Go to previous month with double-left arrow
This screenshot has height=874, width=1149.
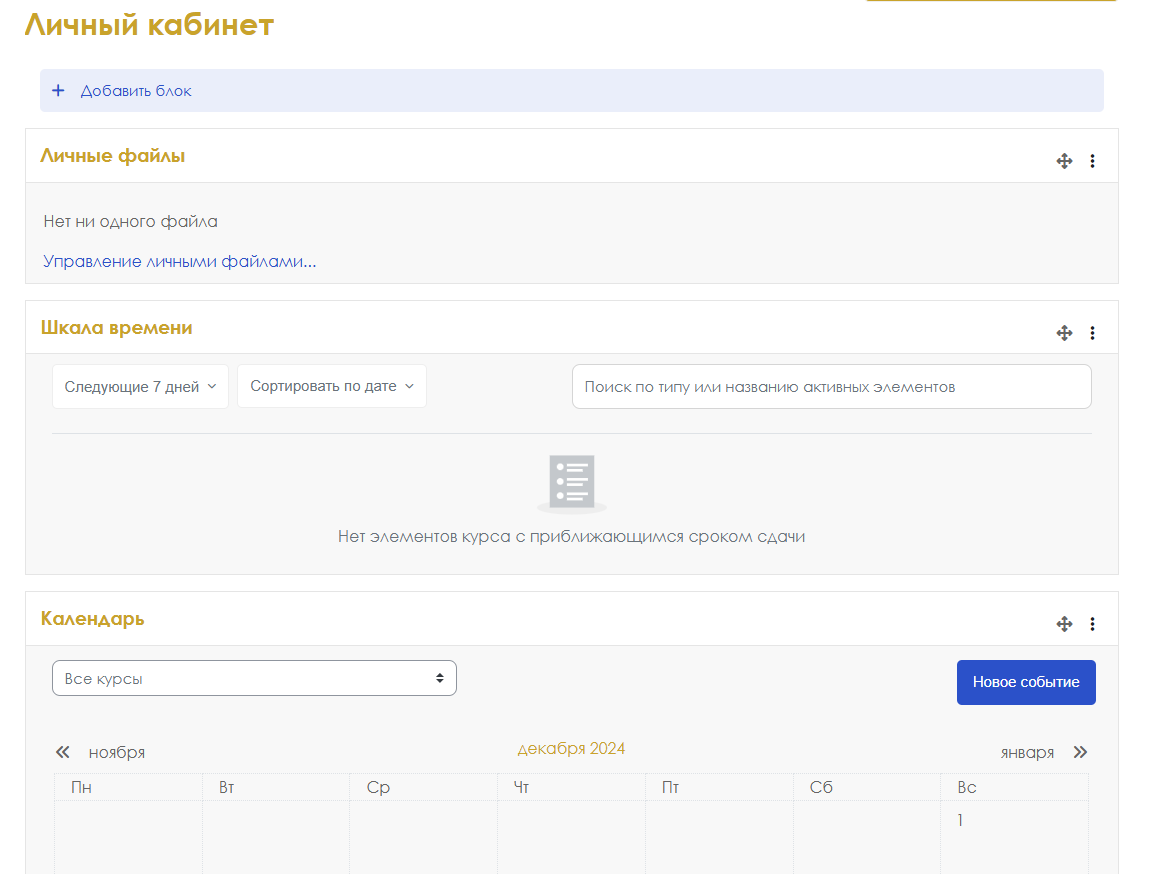click(x=63, y=752)
